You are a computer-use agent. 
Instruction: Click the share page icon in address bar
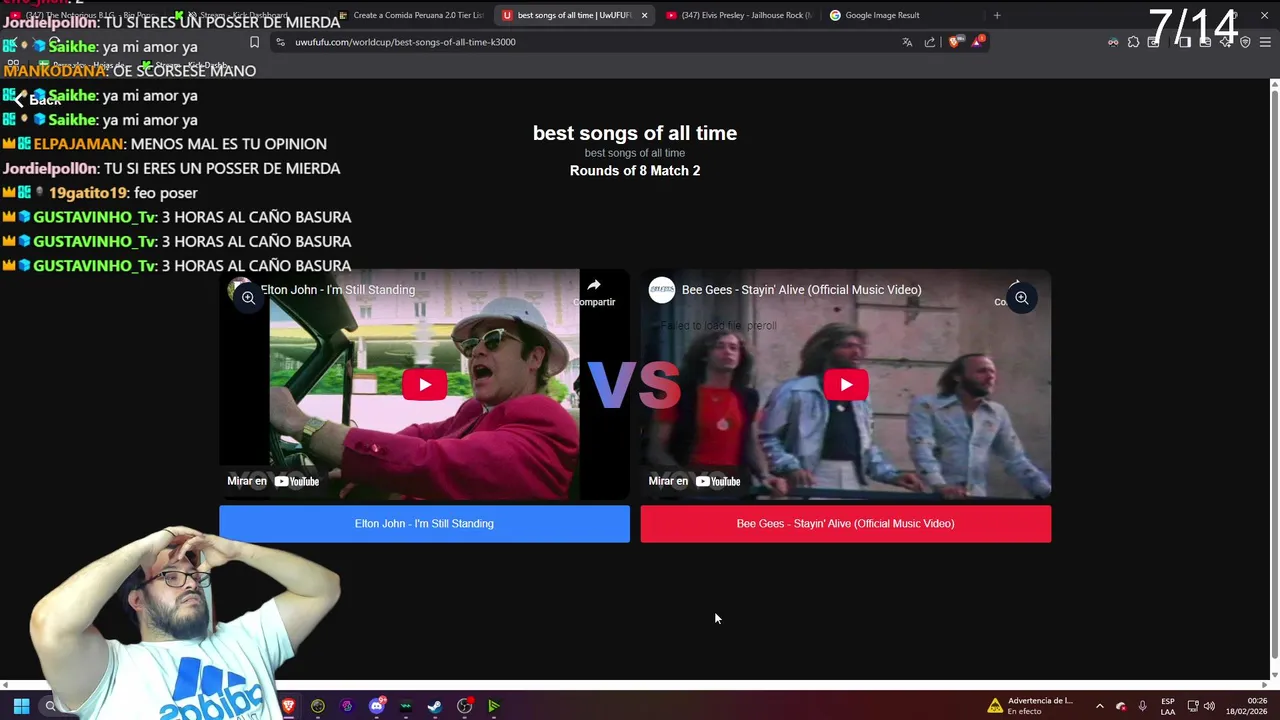930,42
